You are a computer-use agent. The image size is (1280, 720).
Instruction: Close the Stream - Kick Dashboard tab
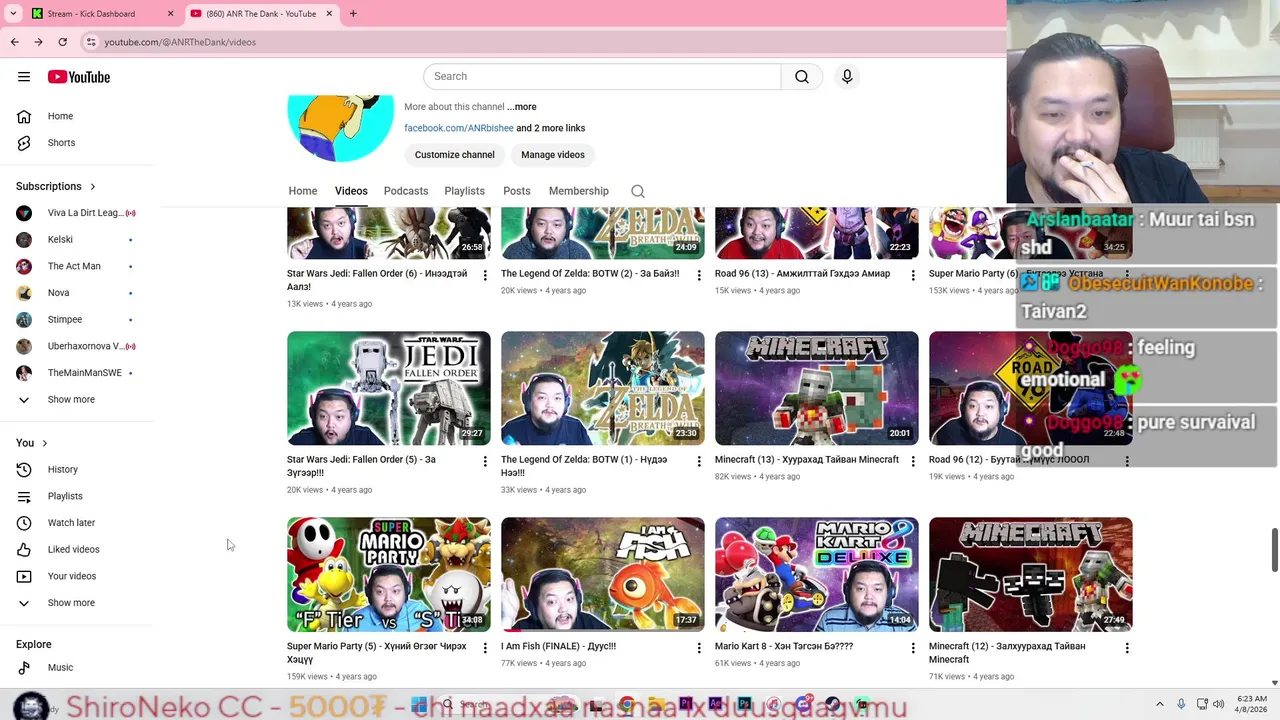coord(170,14)
